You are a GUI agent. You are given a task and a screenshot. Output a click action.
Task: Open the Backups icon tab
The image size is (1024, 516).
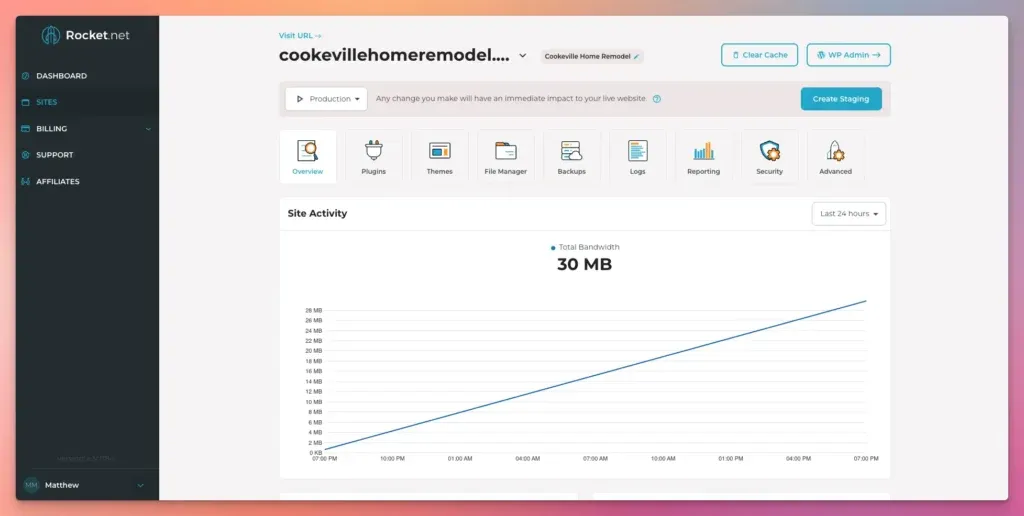571,157
